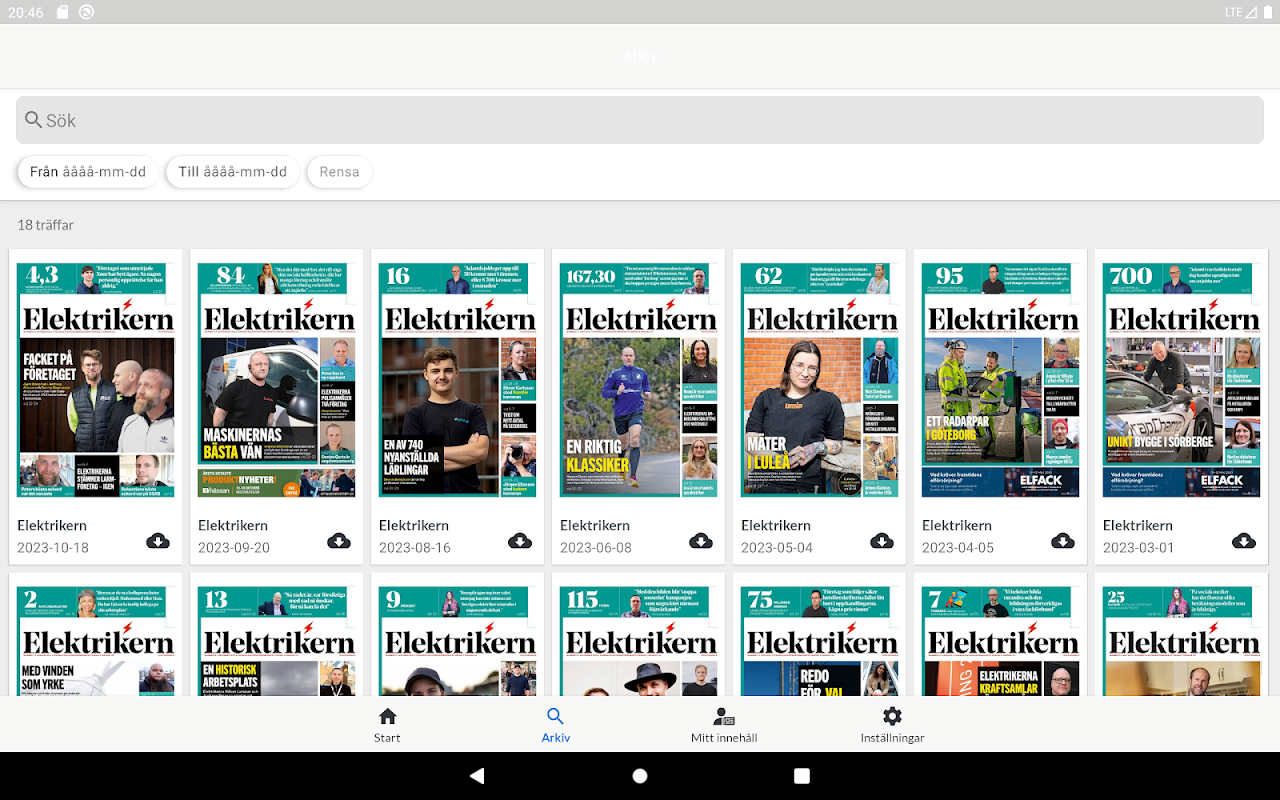Open the second-row cover numbered 25
The height and width of the screenshot is (800, 1280).
(x=1182, y=641)
